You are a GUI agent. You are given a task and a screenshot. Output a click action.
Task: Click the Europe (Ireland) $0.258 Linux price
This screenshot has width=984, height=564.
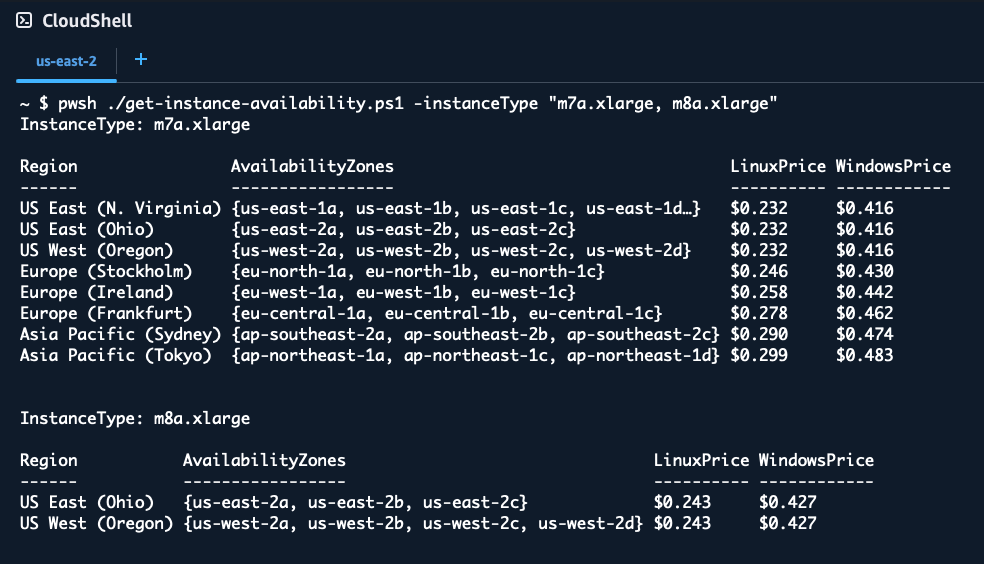[759, 292]
